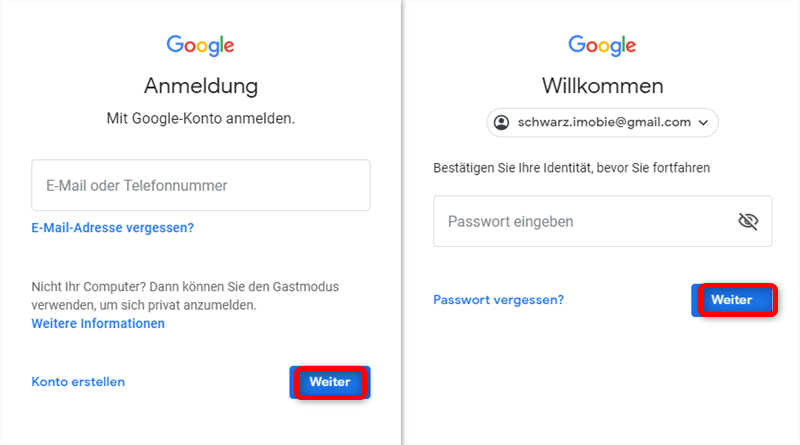Toggle password visibility with the eye icon
Viewport: 800px width, 445px height.
747,221
